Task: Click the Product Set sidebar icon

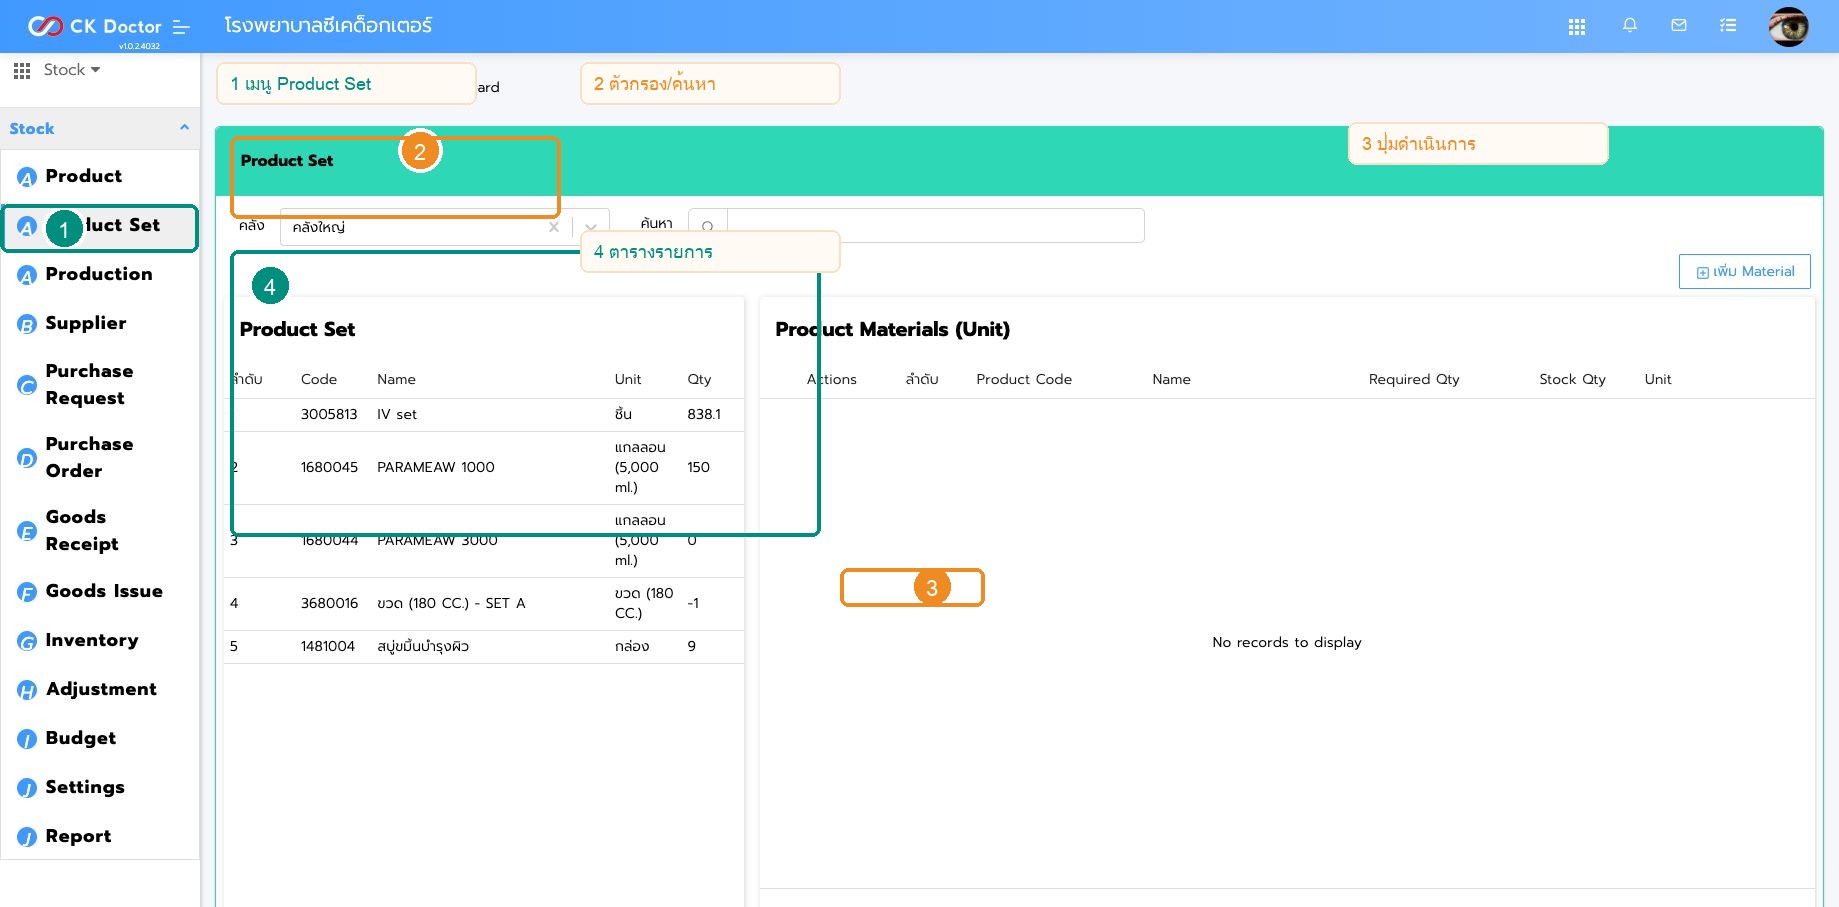Action: 27,227
